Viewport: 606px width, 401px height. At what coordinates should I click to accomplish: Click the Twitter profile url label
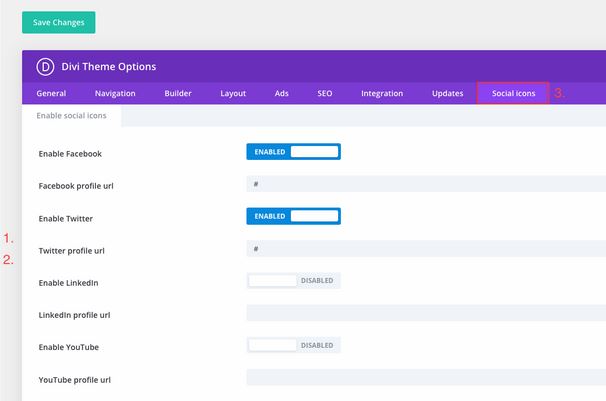click(71, 251)
